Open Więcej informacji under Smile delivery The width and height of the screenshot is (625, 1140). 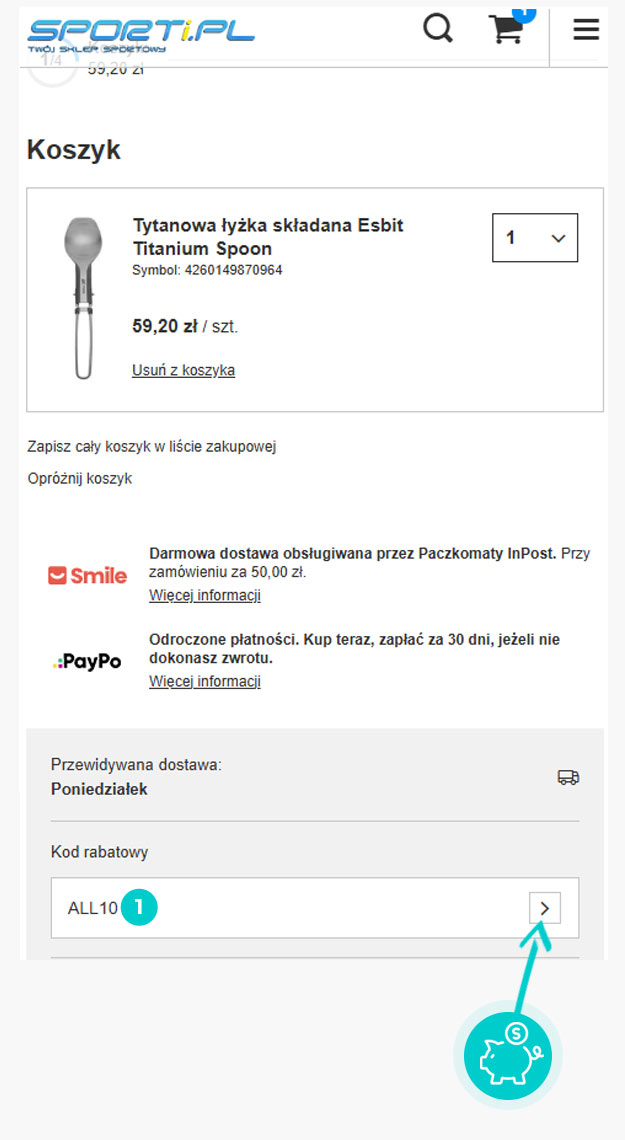[204, 594]
